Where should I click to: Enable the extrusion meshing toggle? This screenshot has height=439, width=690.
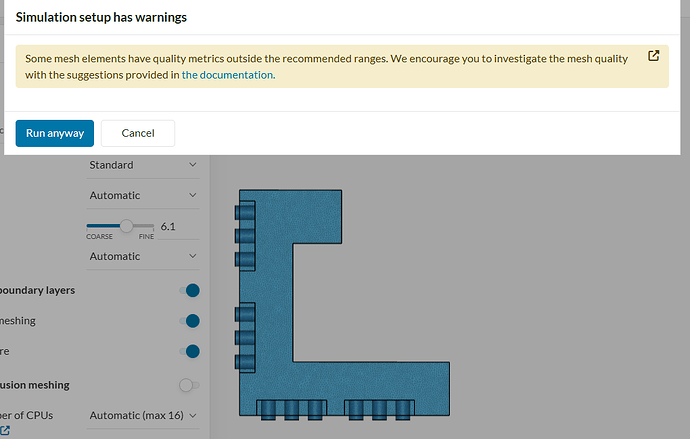(189, 385)
